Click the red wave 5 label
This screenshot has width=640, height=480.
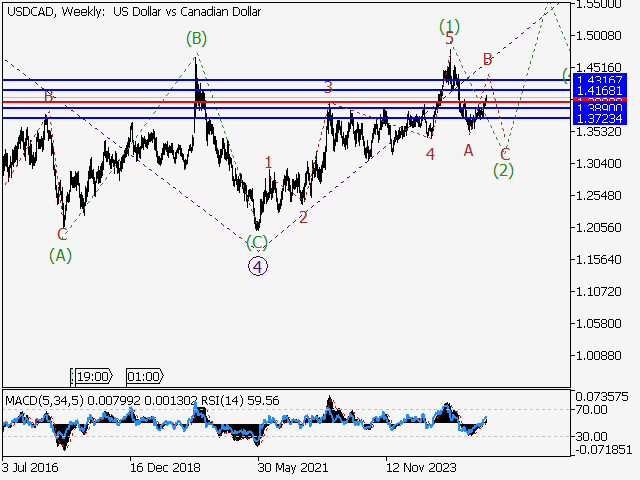click(449, 39)
